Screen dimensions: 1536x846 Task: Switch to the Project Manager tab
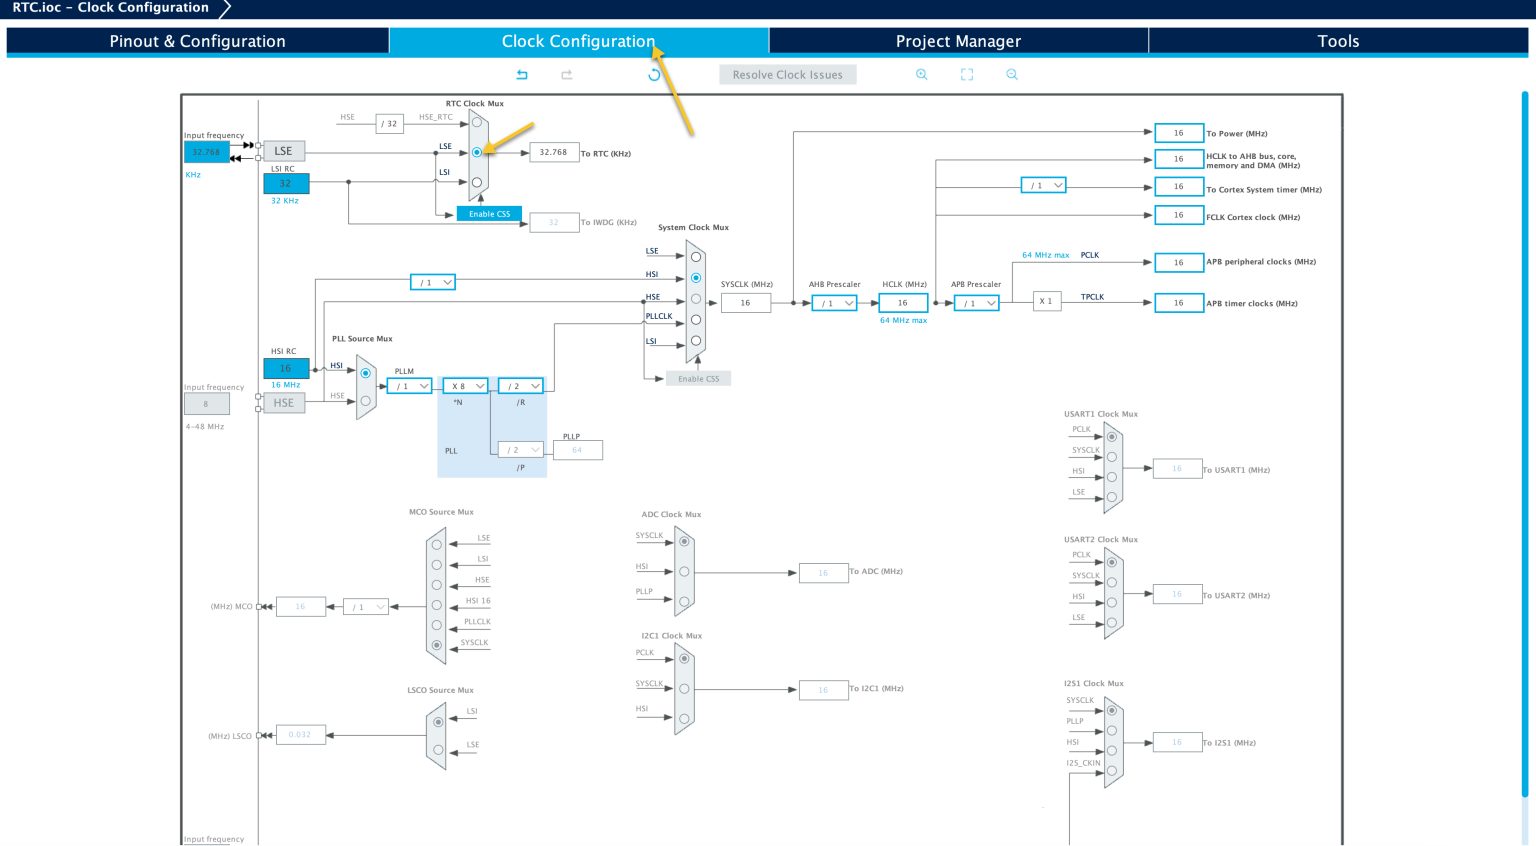pos(958,41)
